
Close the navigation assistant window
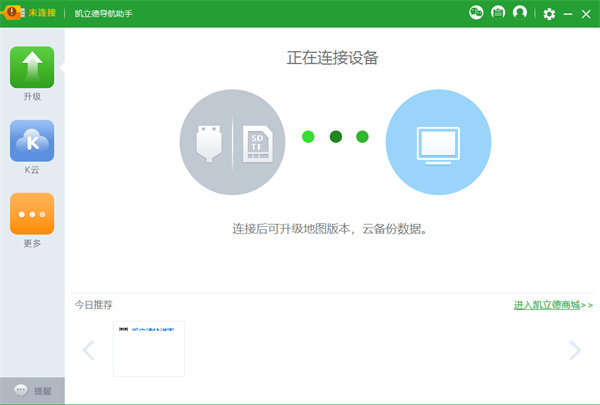(x=586, y=14)
